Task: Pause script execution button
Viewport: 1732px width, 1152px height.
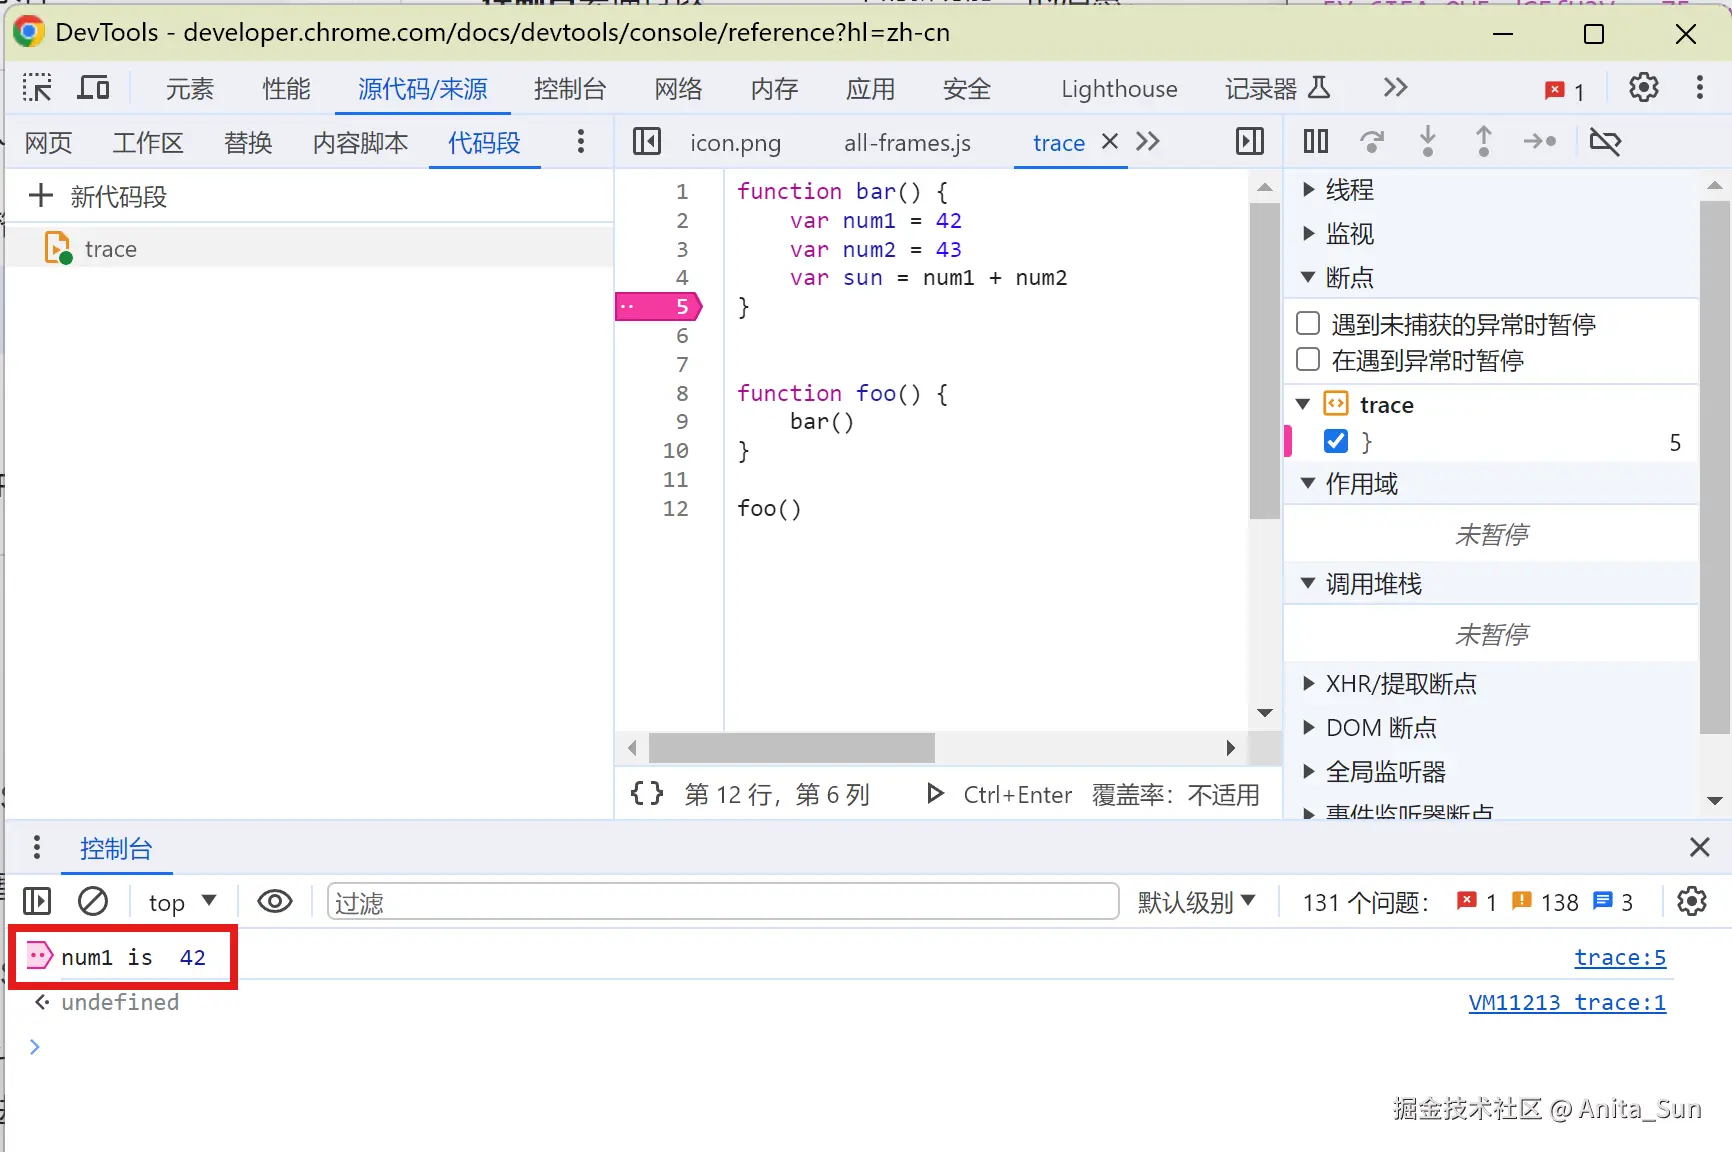Action: pyautogui.click(x=1316, y=142)
